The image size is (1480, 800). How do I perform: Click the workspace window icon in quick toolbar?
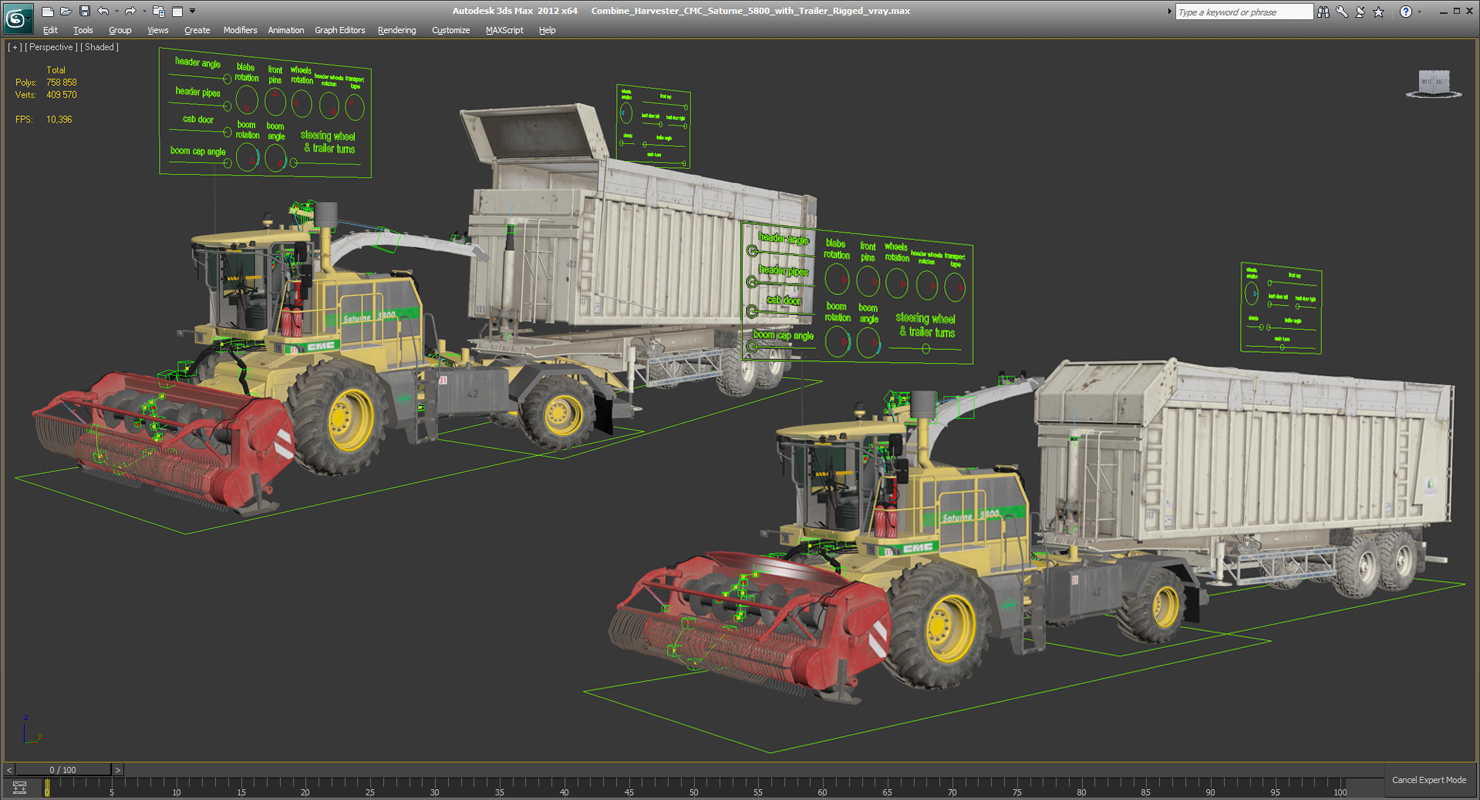(177, 11)
